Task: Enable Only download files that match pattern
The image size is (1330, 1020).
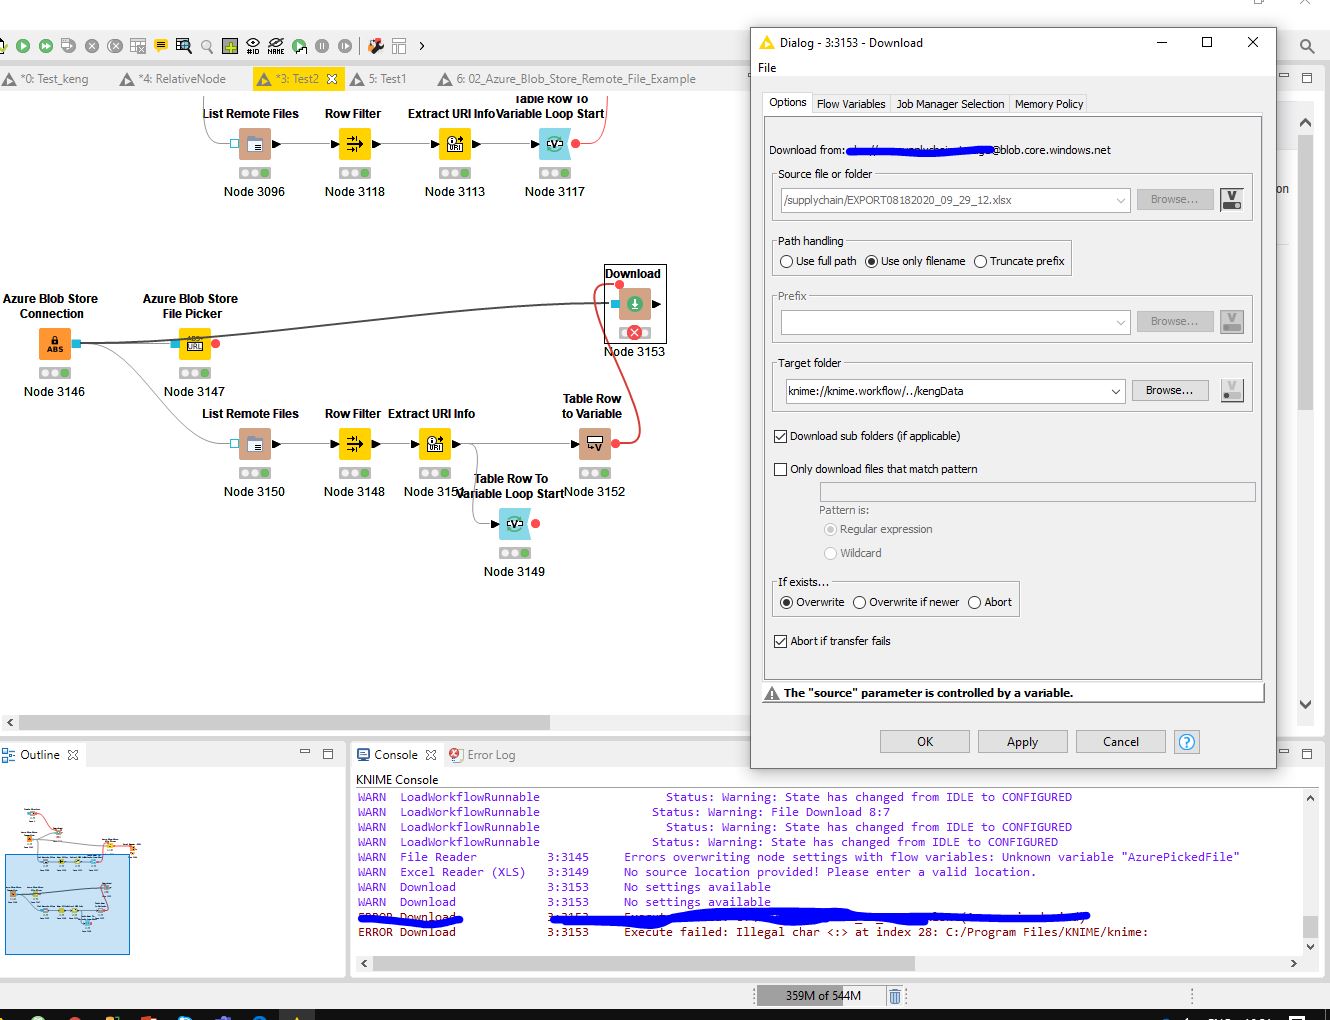Action: point(781,469)
